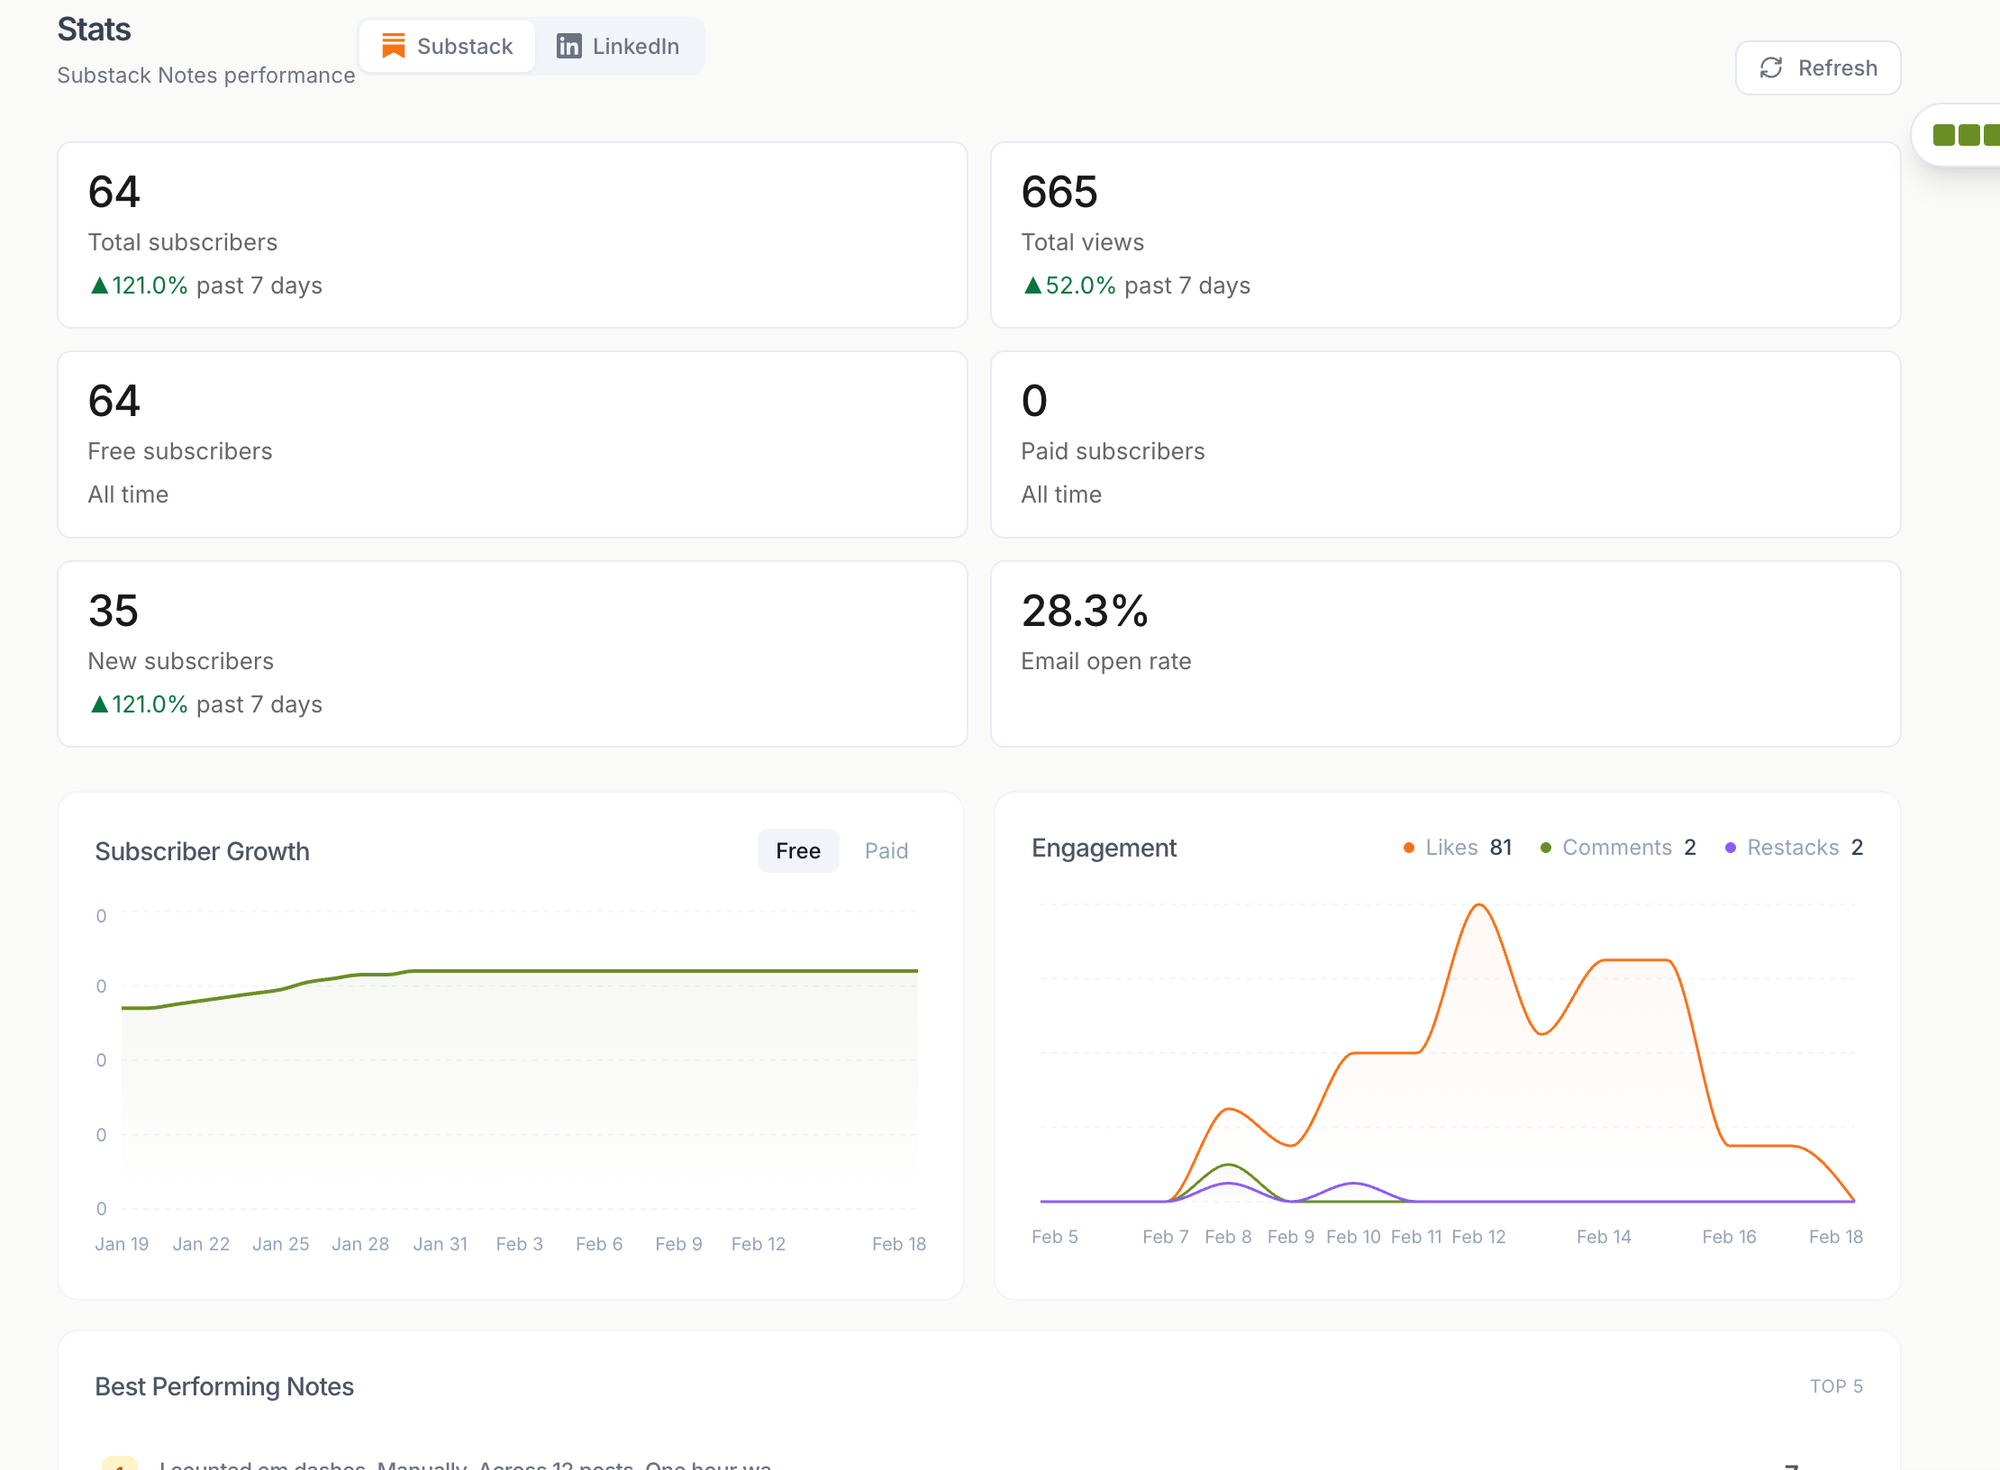This screenshot has height=1470, width=2000.
Task: Click the Feb 12 peak on Engagement chart
Action: [x=1479, y=906]
